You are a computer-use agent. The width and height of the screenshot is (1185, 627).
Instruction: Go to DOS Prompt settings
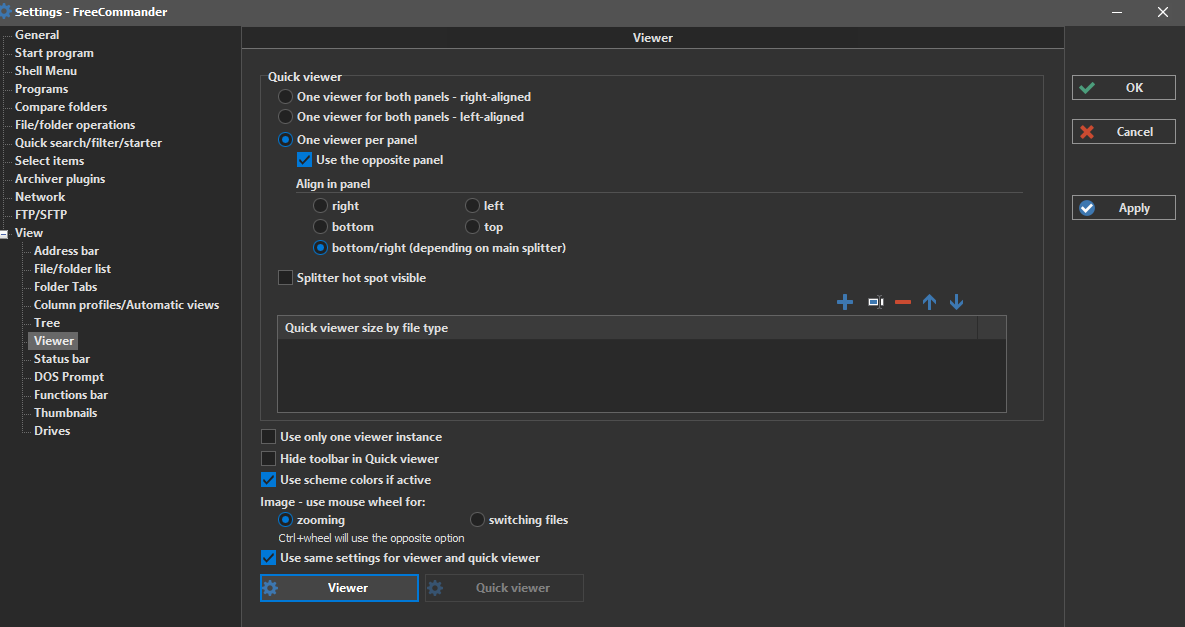[69, 377]
